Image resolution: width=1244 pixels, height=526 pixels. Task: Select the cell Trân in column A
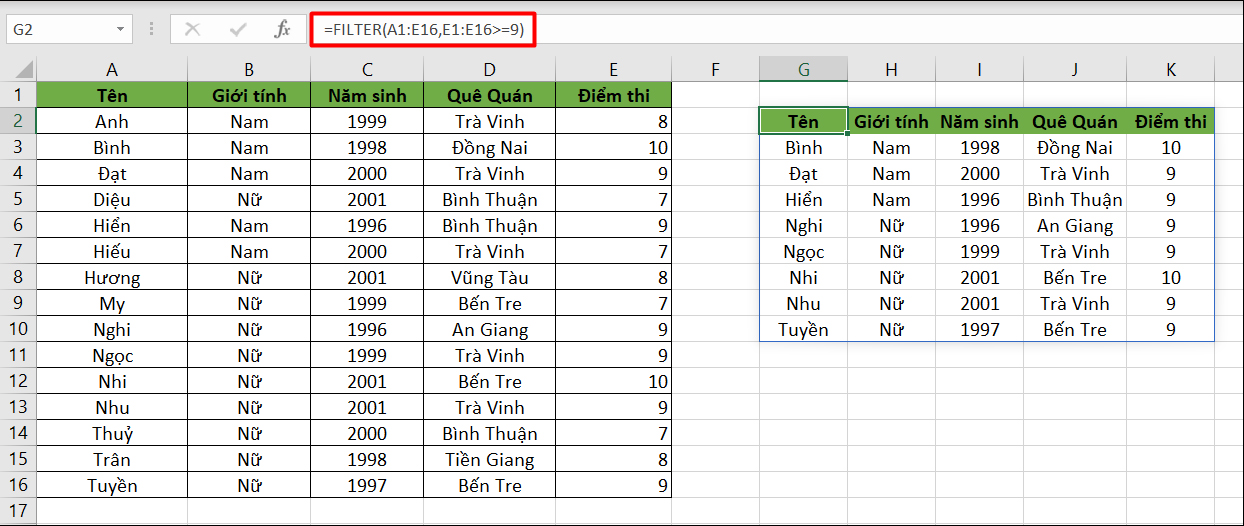pos(112,459)
